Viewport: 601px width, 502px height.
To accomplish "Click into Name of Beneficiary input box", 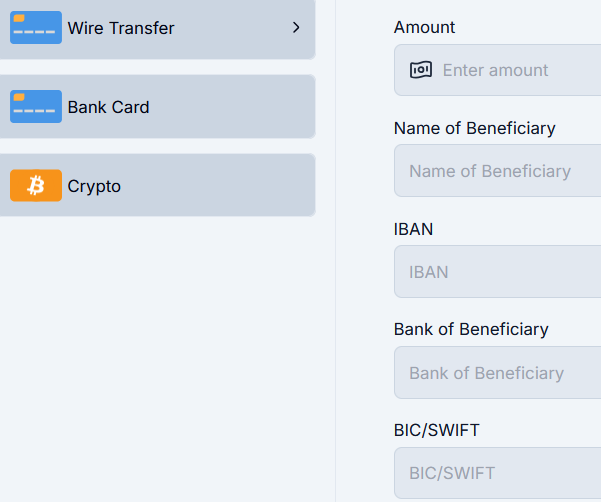I will pyautogui.click(x=500, y=171).
